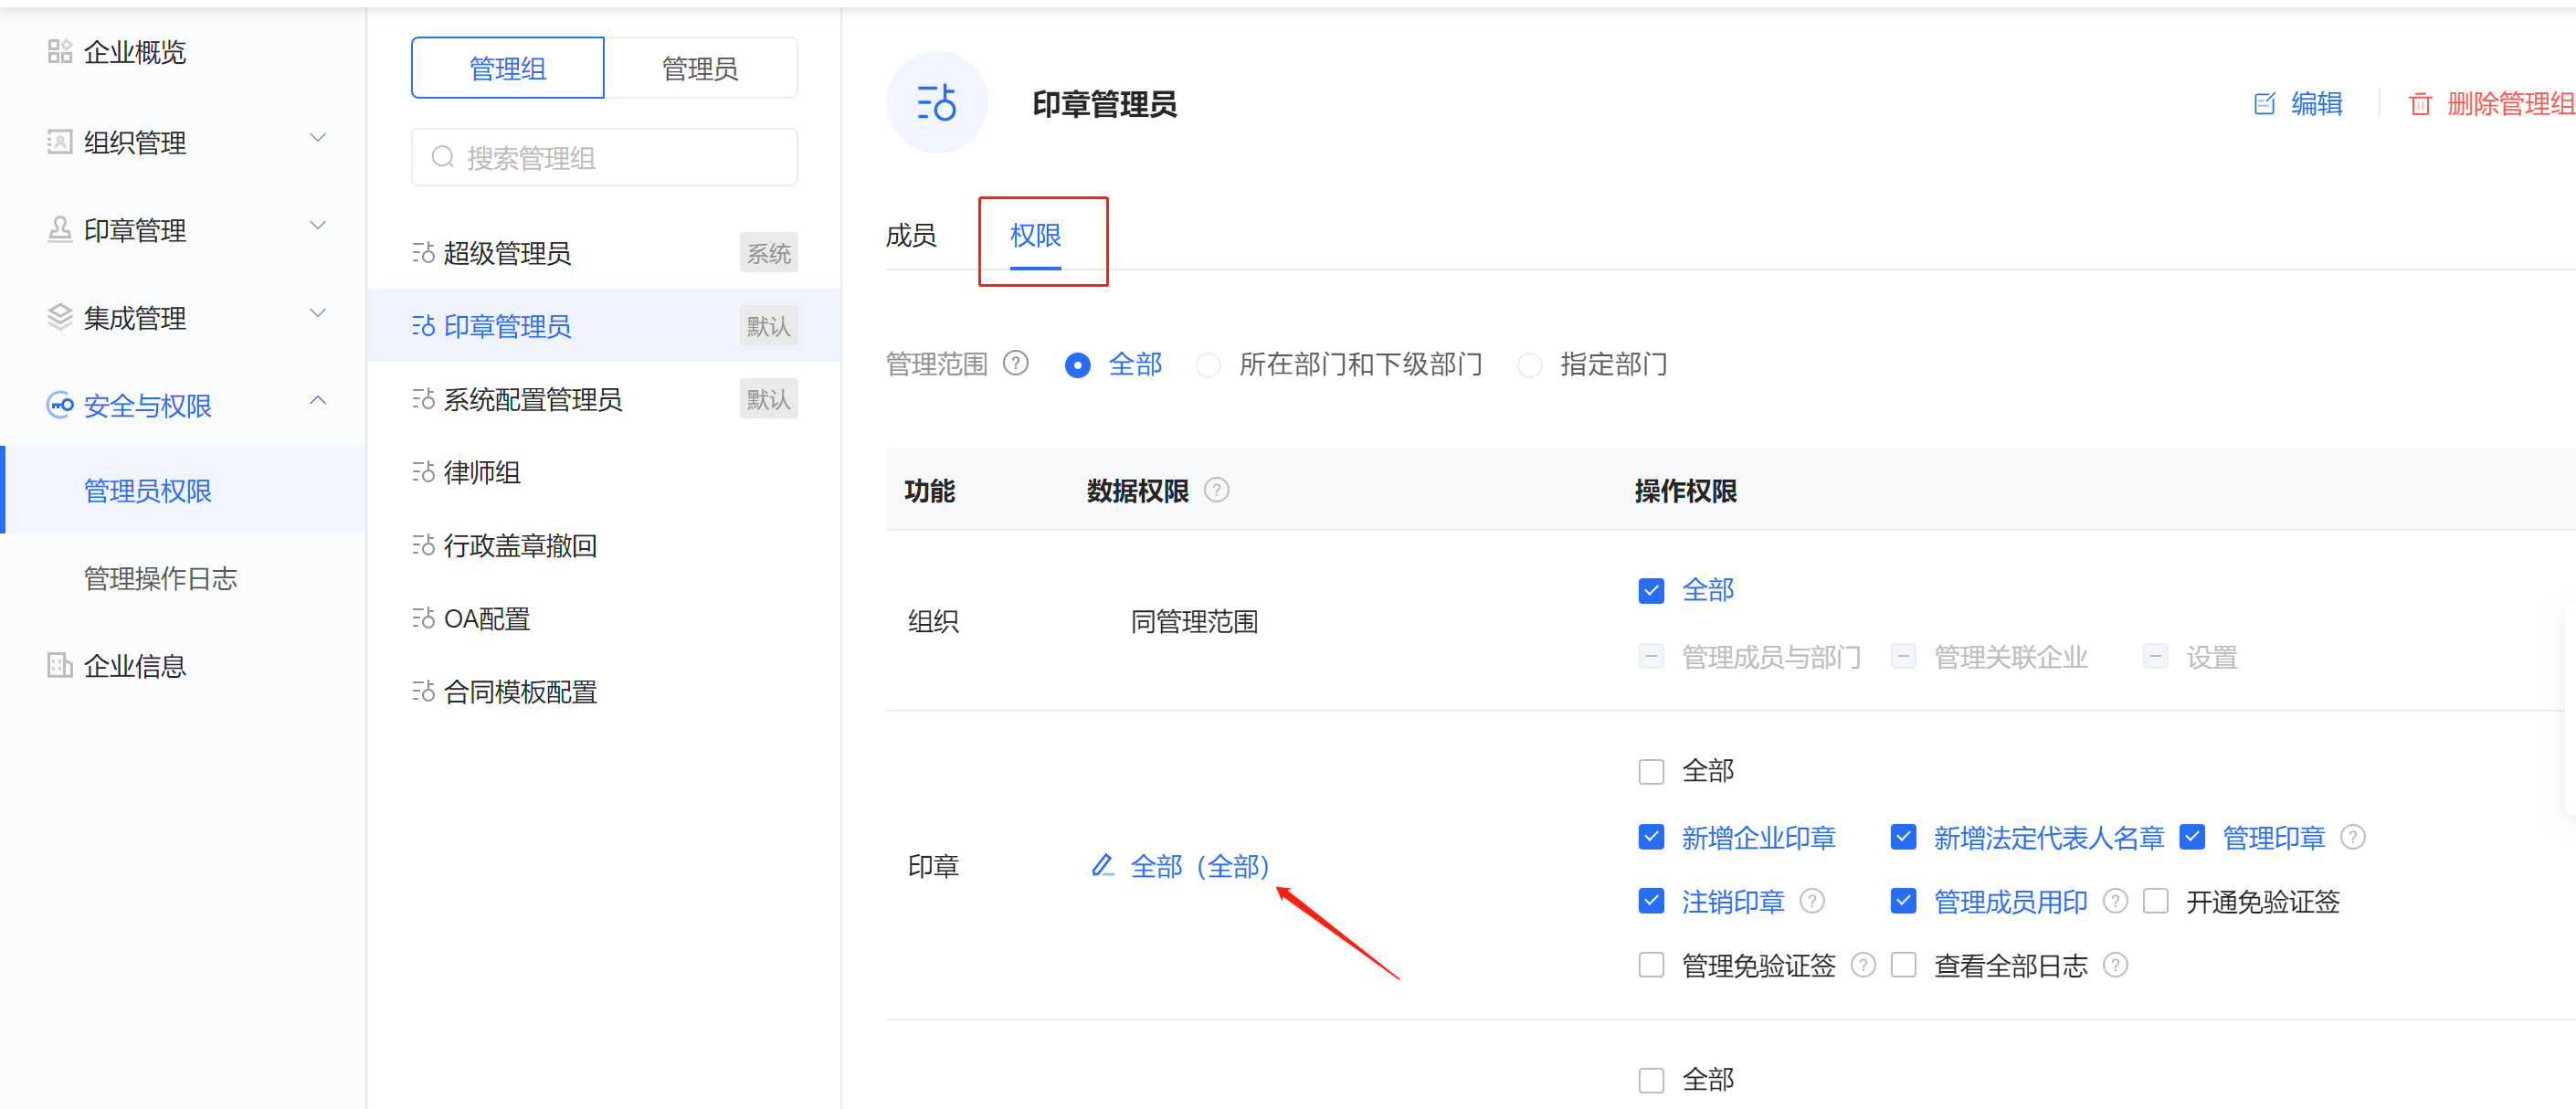Uncheck the 新增企业印章 checkbox
Image resolution: width=2576 pixels, height=1109 pixels.
pos(1651,837)
